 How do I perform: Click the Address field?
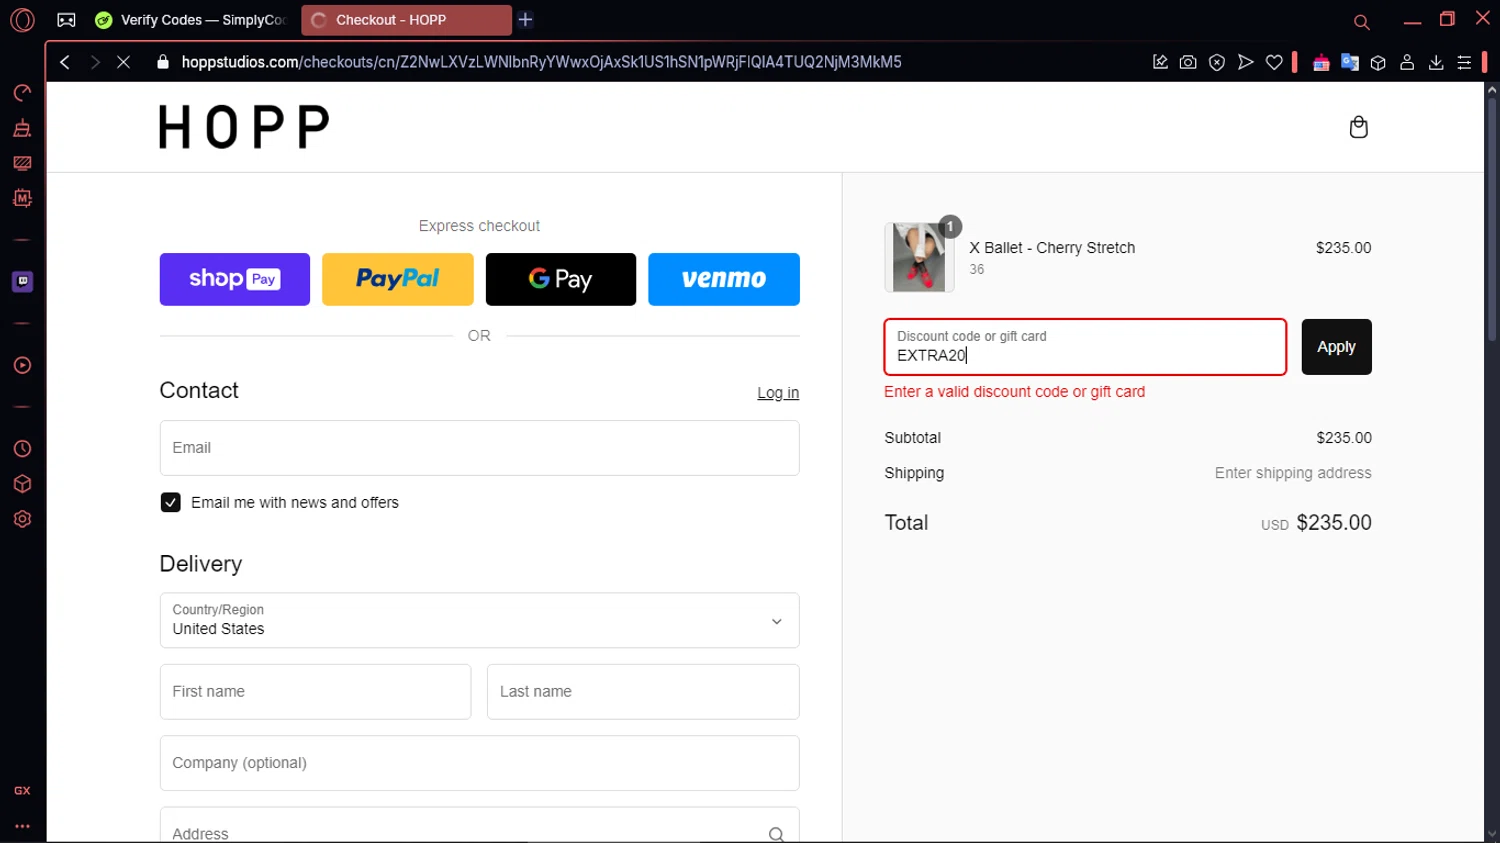coord(479,826)
